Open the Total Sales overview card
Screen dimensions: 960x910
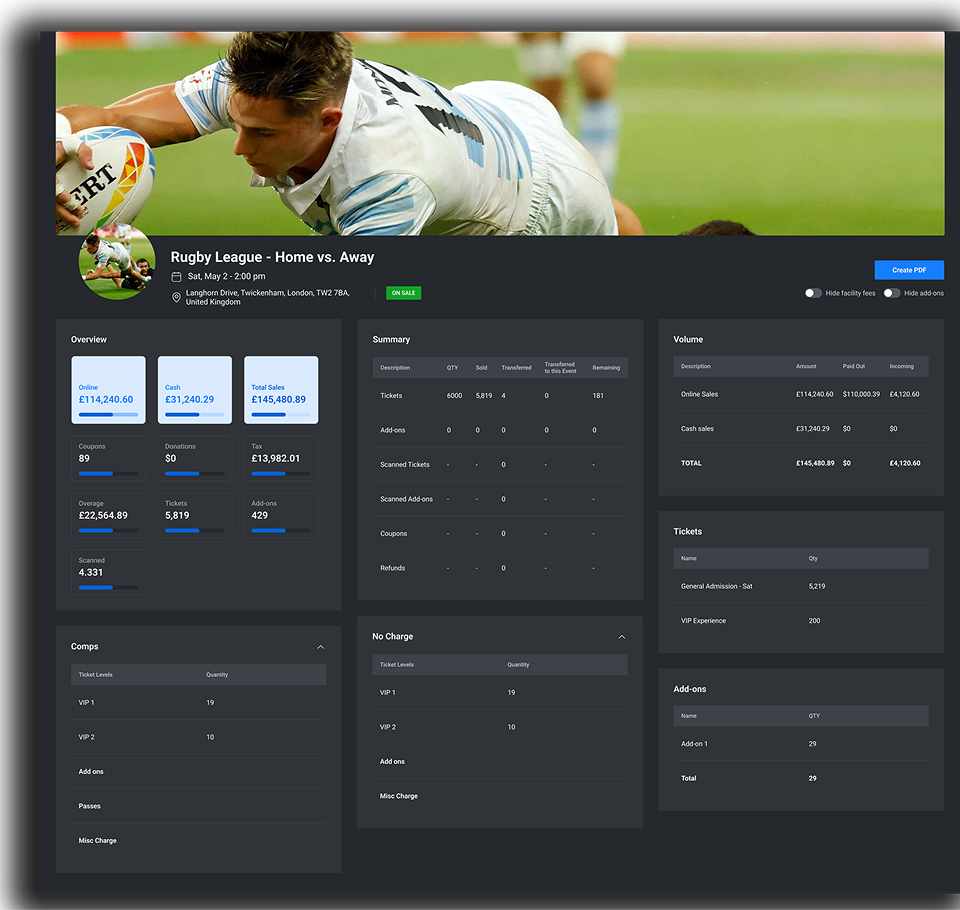click(281, 390)
